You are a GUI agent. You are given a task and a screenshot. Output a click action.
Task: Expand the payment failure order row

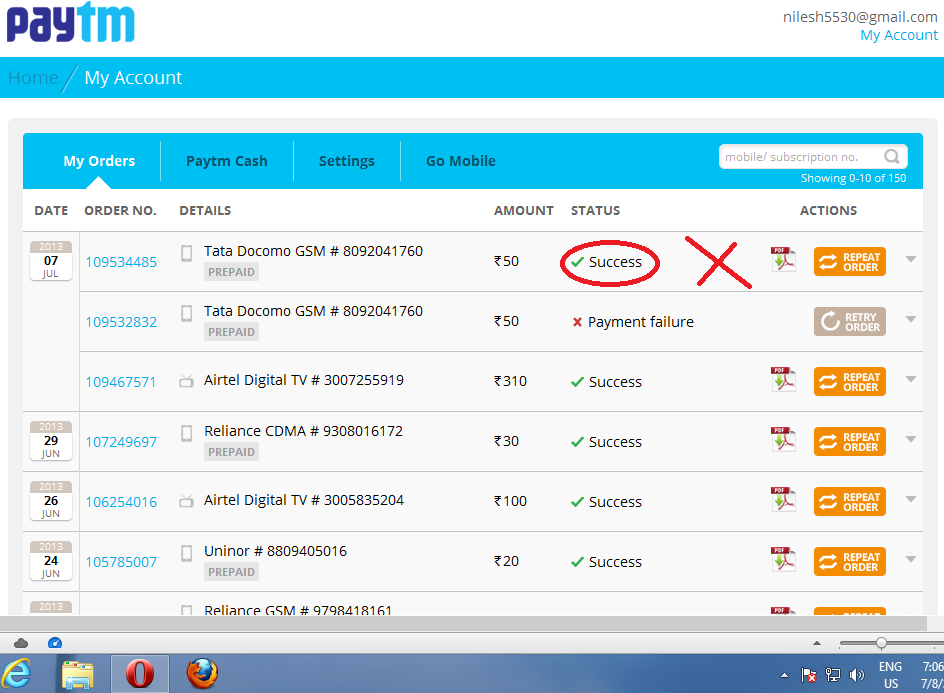910,320
